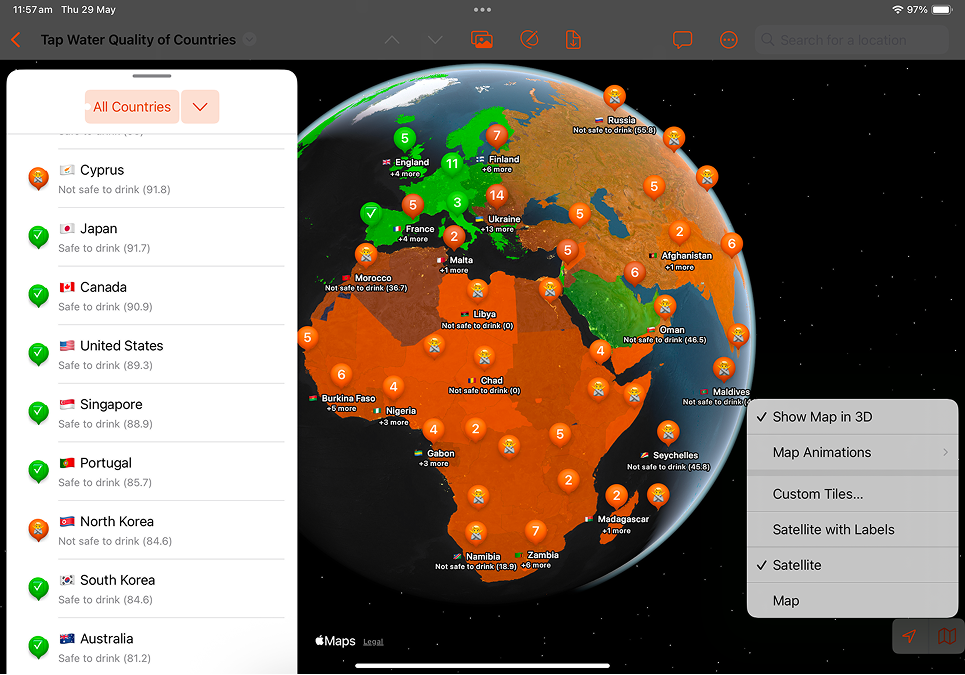The width and height of the screenshot is (965, 675).
Task: Open the more options ellipsis icon
Action: [729, 40]
